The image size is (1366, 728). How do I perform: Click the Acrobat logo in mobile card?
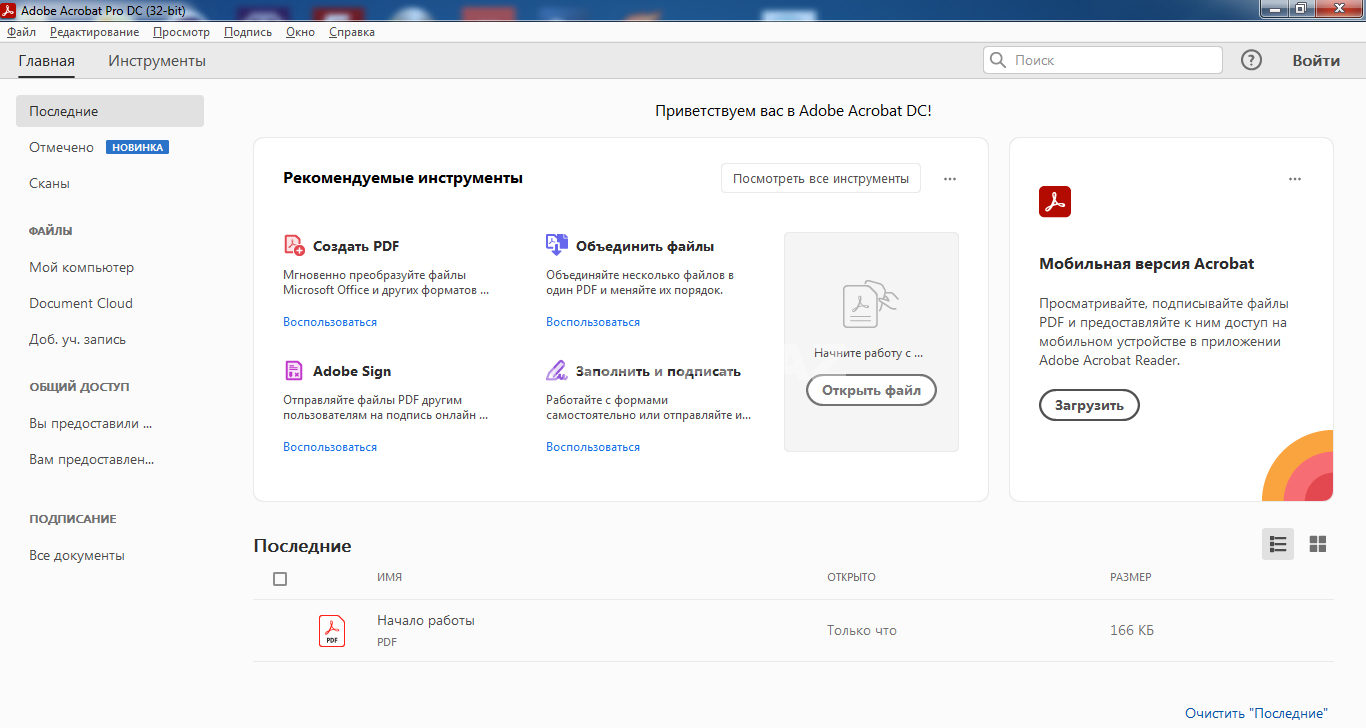tap(1055, 201)
